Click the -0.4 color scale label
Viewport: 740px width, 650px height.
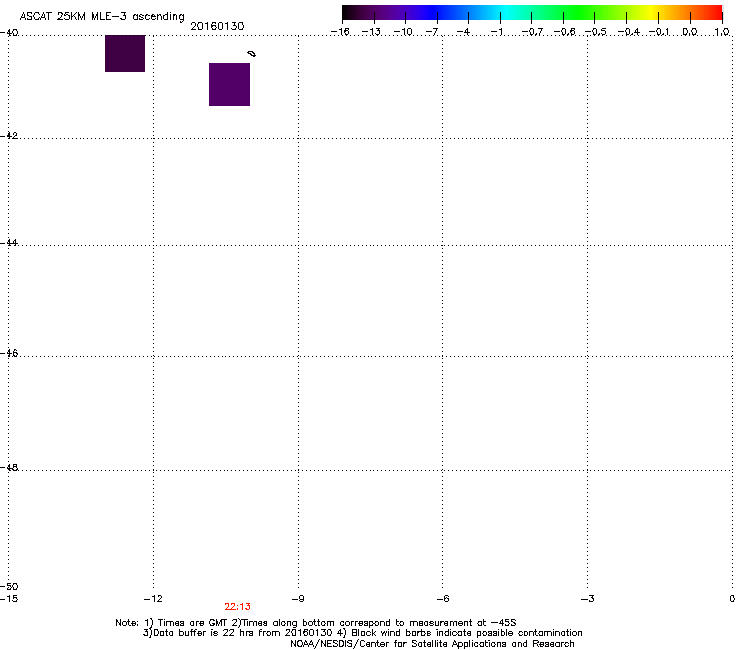pos(629,32)
